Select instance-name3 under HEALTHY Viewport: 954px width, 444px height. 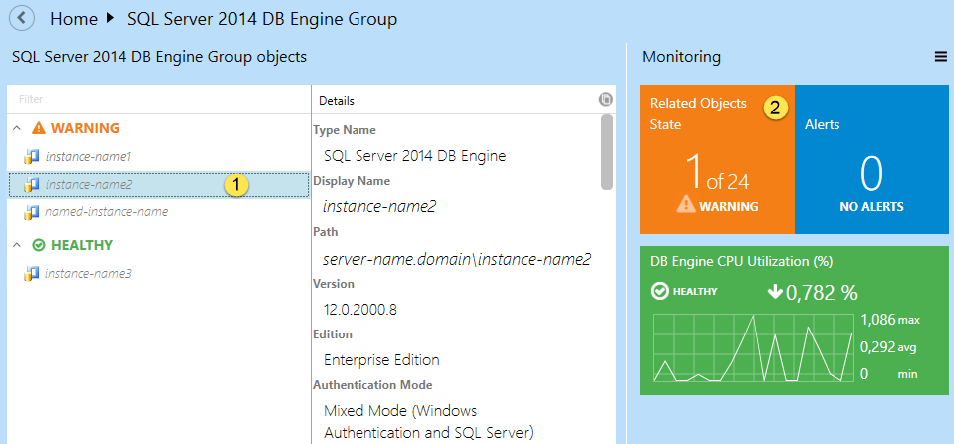(89, 274)
